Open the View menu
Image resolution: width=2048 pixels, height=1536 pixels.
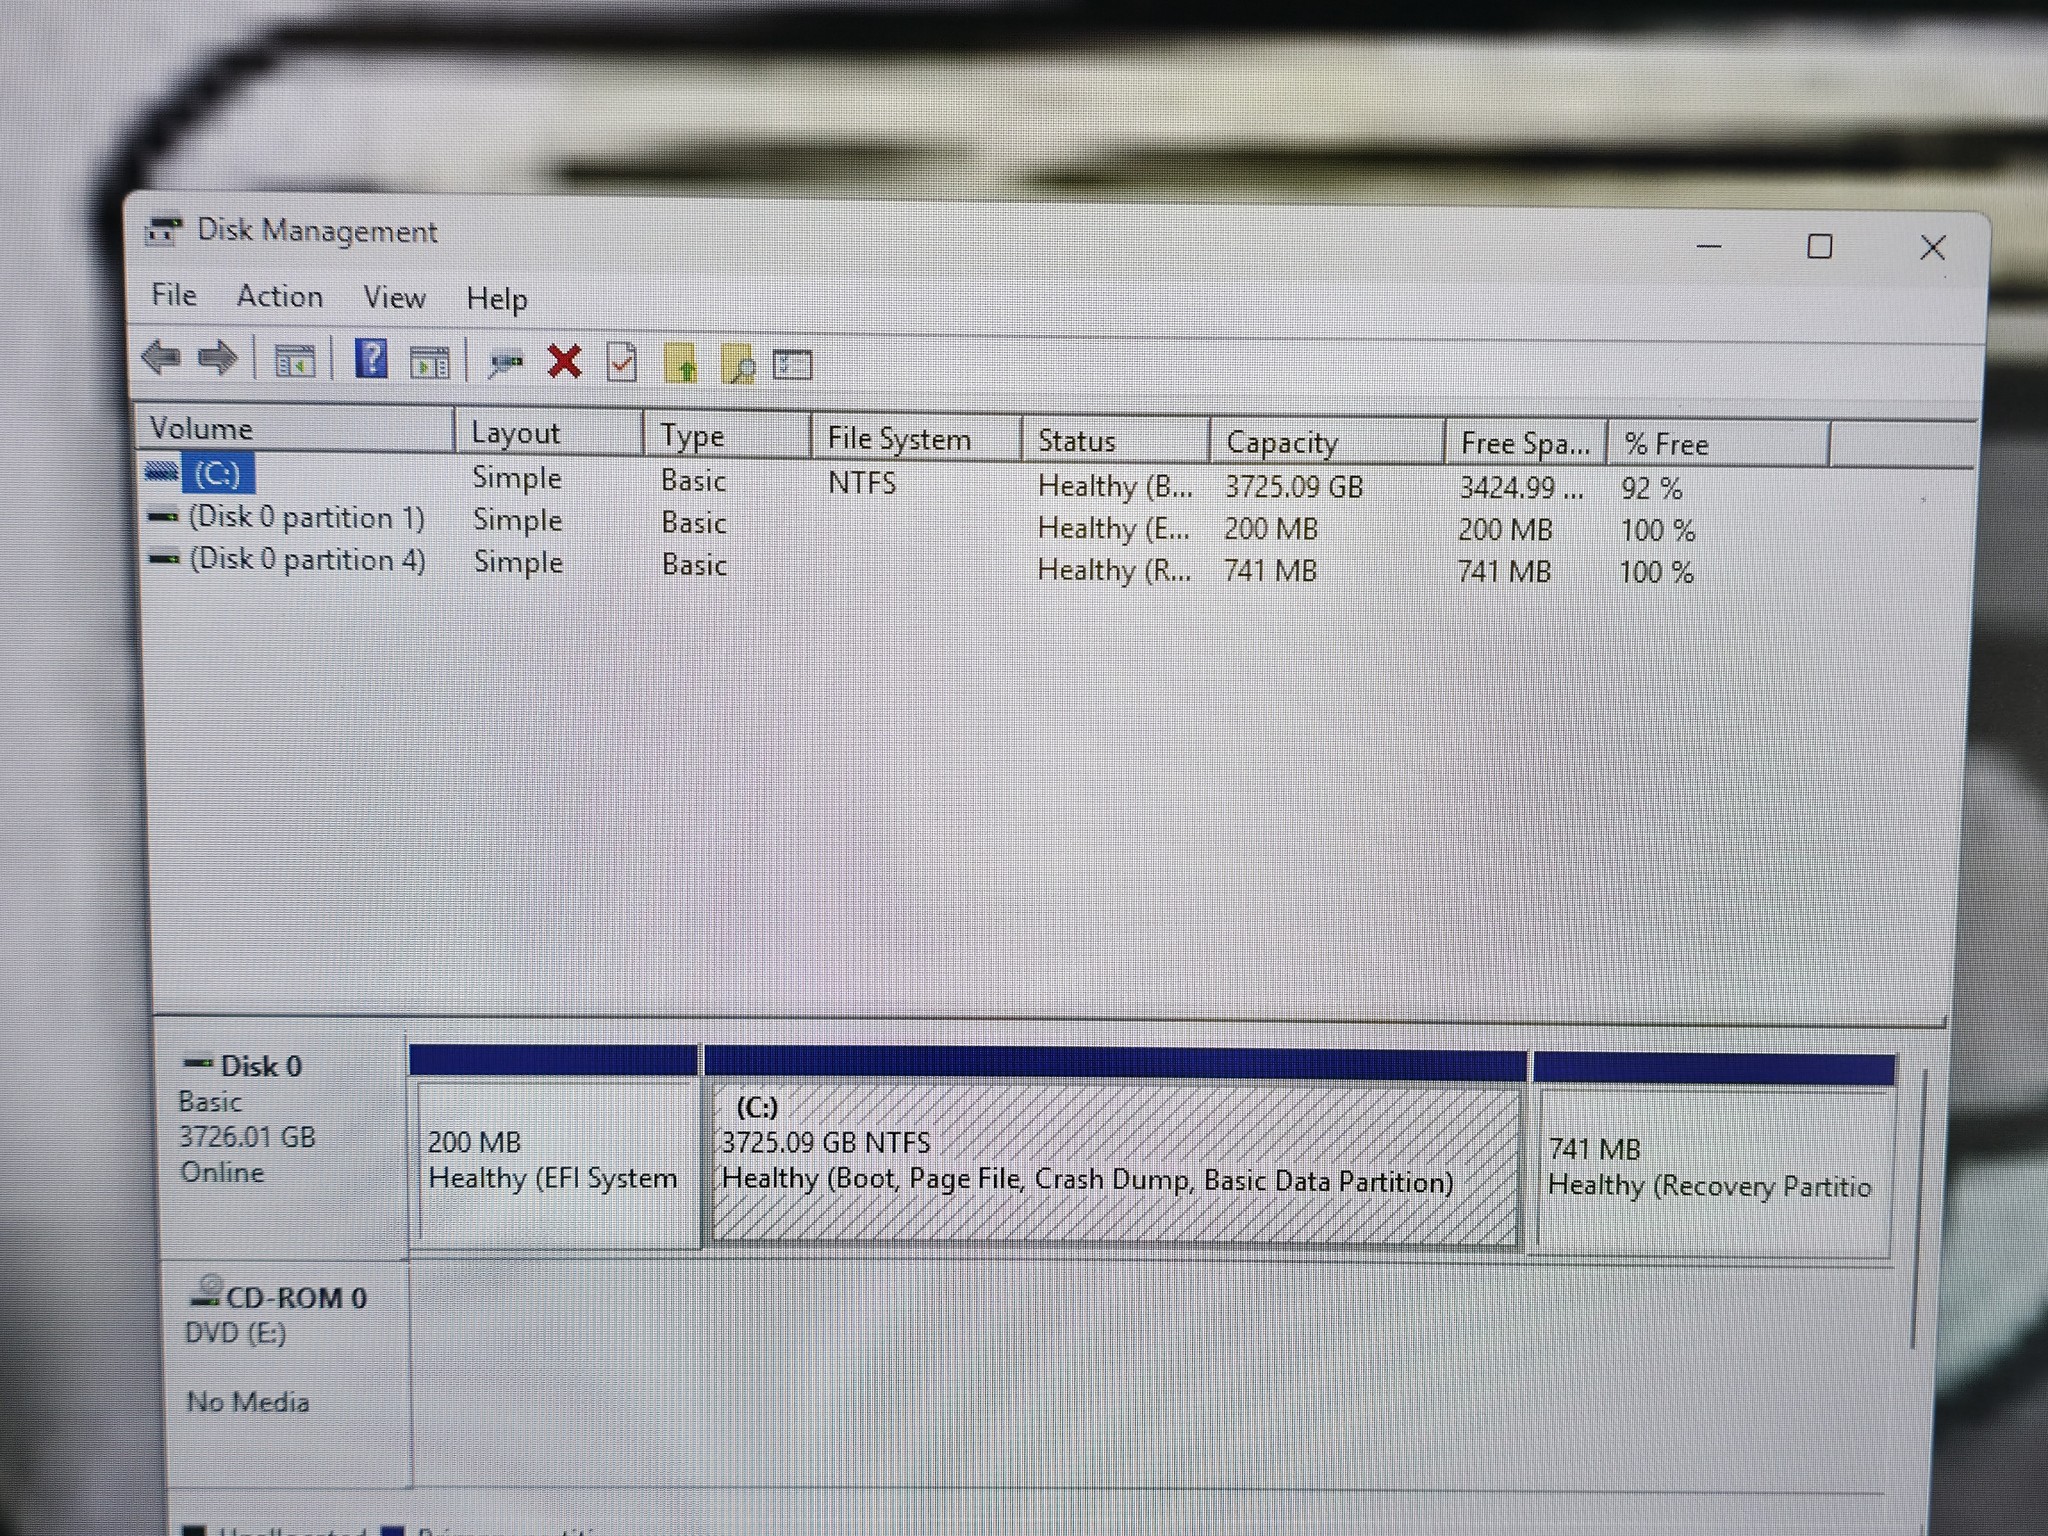click(394, 298)
